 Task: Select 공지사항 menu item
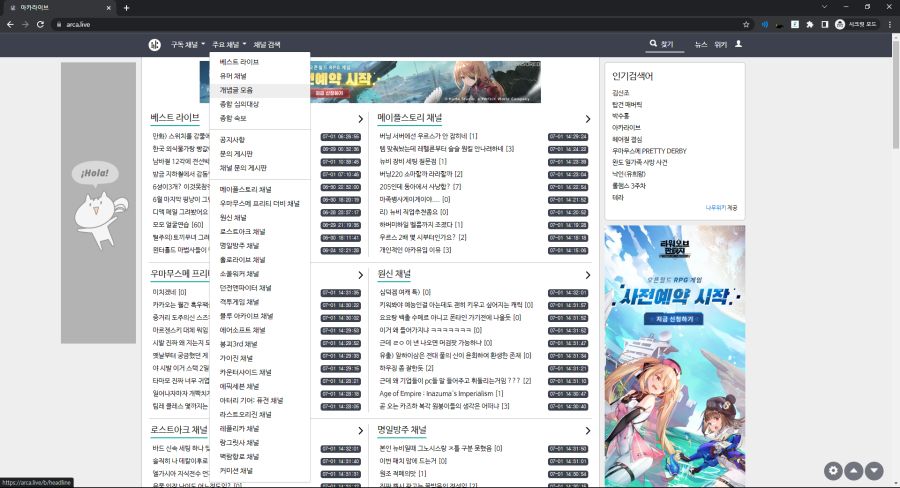(x=260, y=140)
